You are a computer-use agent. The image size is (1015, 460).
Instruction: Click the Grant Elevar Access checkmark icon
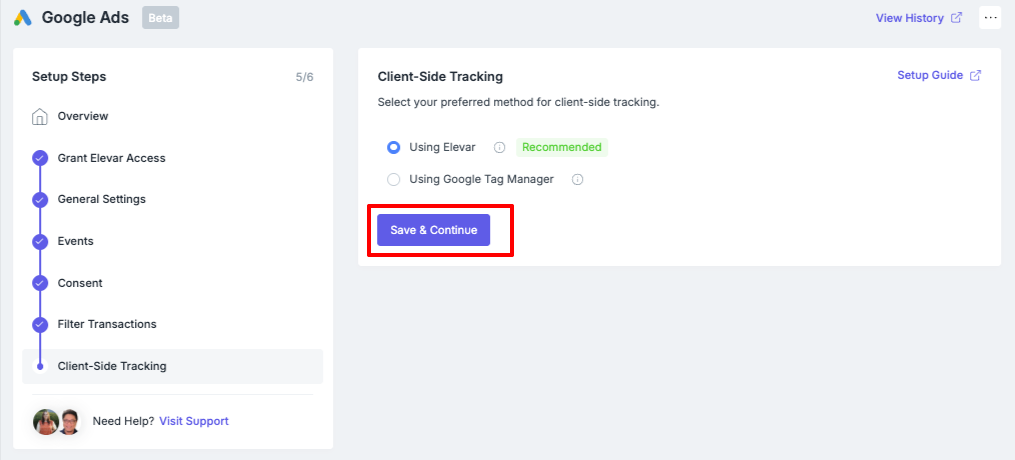click(40, 159)
